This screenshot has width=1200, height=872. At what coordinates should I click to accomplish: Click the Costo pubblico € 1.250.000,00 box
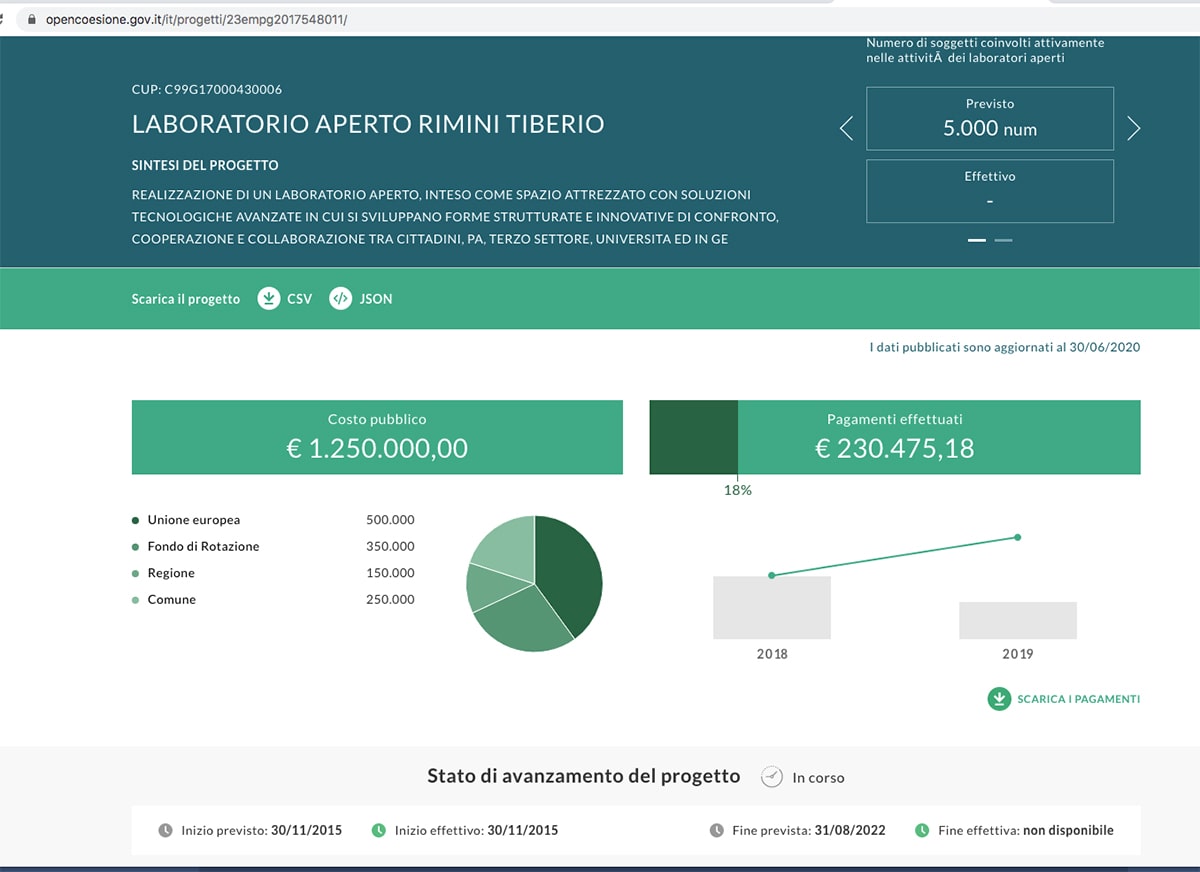pos(377,437)
